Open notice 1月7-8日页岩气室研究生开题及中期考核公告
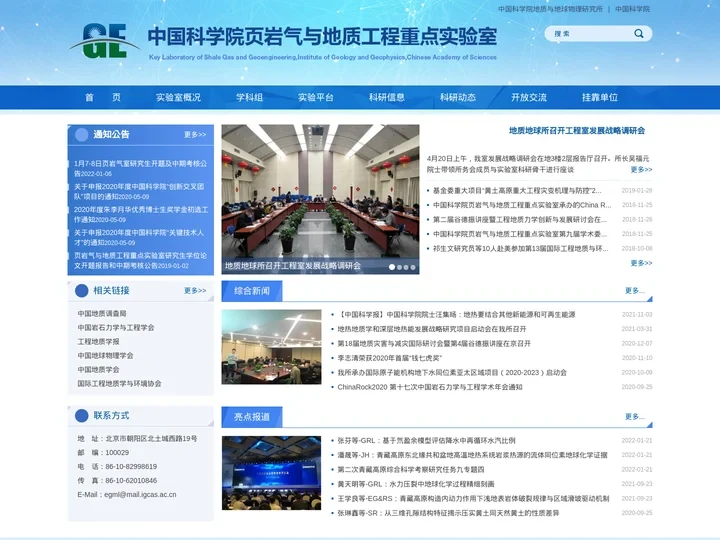The width and height of the screenshot is (720, 540). 141,169
